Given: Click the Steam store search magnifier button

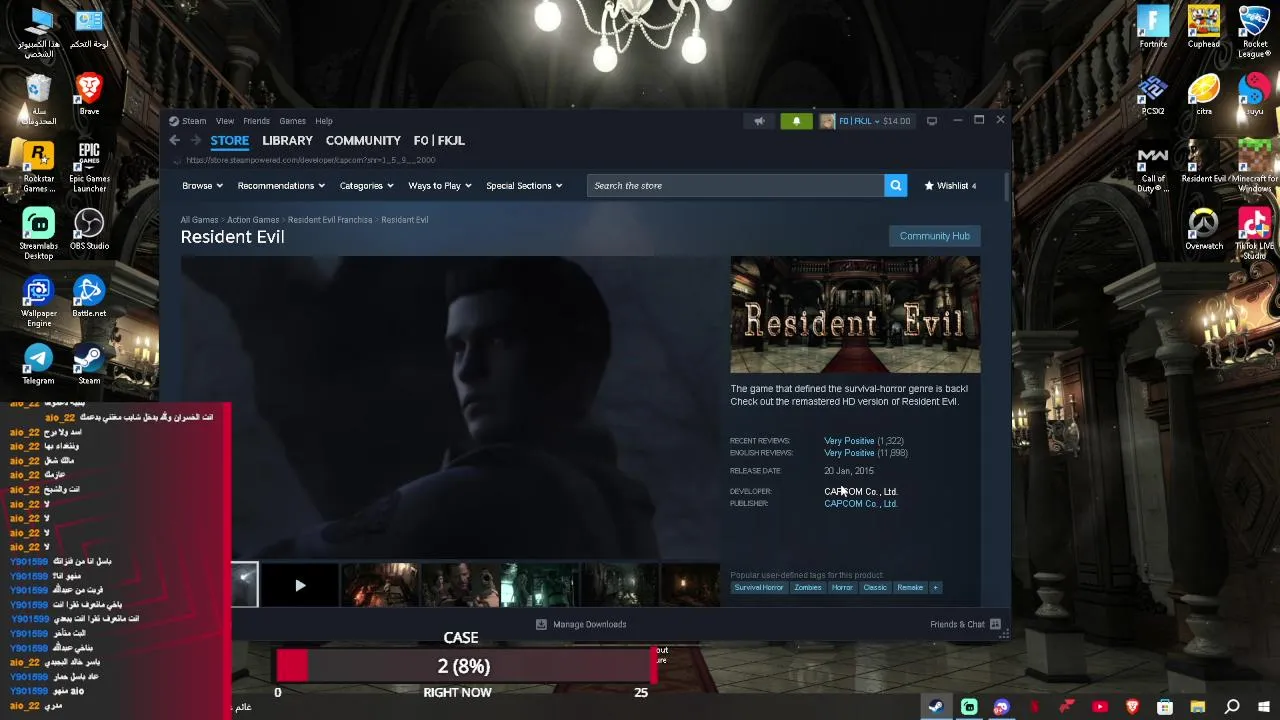Looking at the screenshot, I should pos(895,185).
